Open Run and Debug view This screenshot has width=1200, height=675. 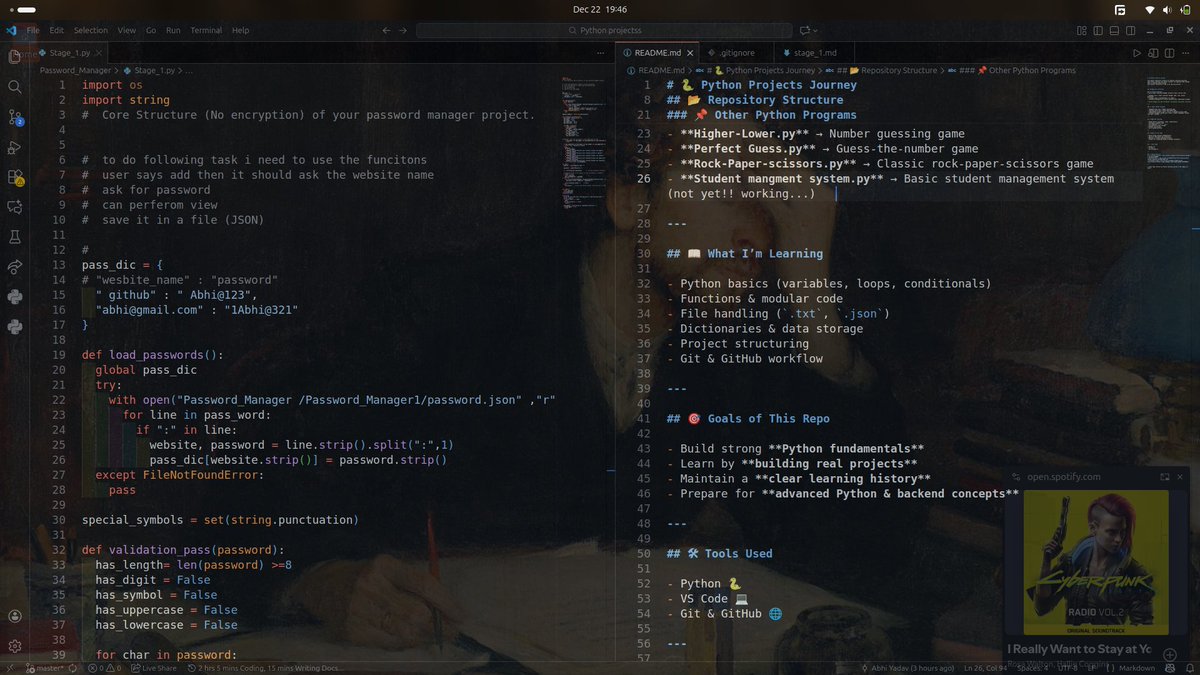coord(14,147)
